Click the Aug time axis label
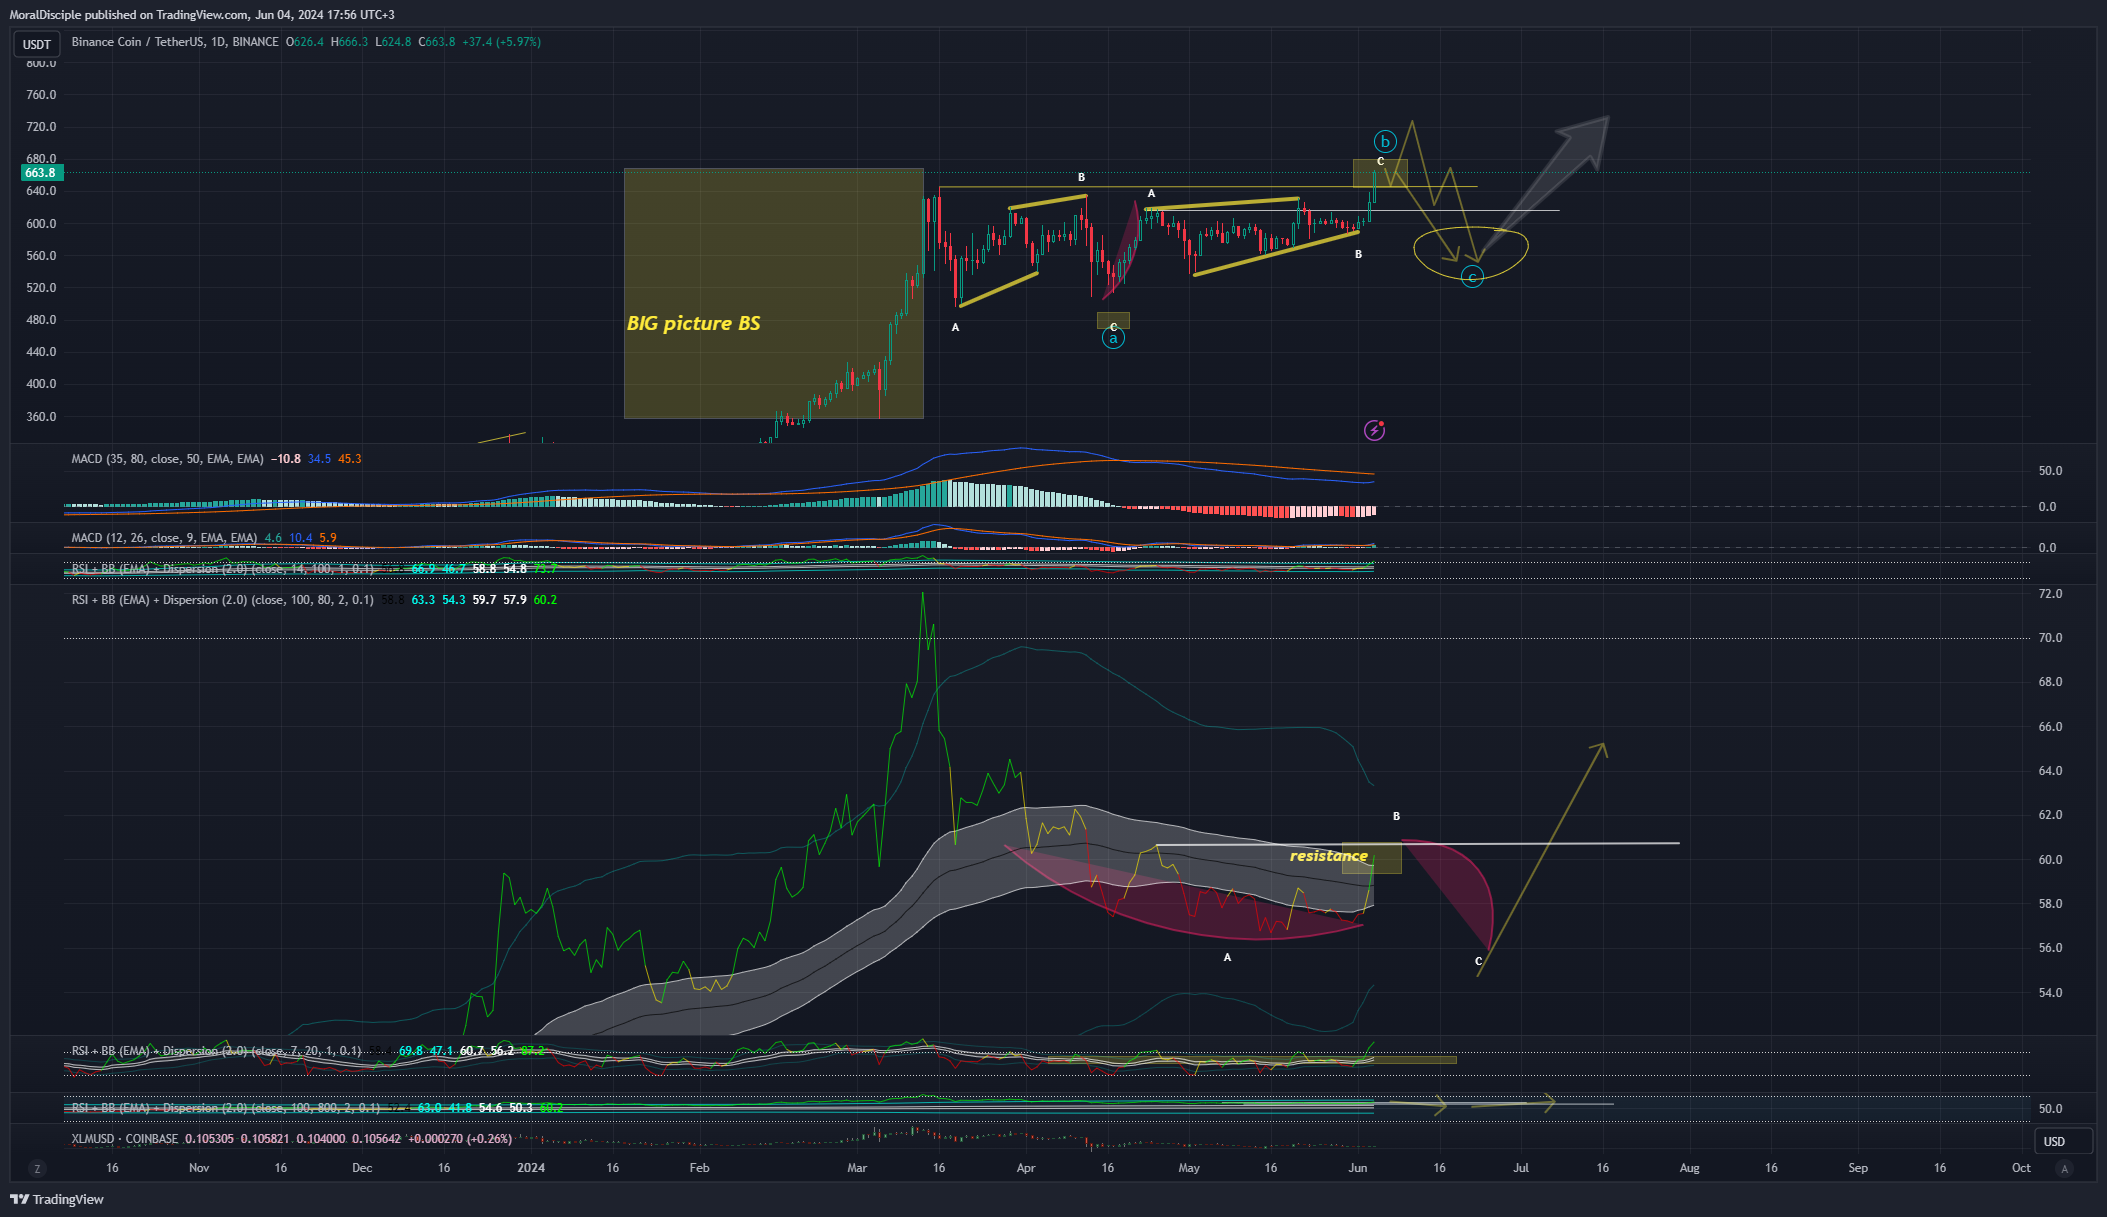 click(1689, 1168)
